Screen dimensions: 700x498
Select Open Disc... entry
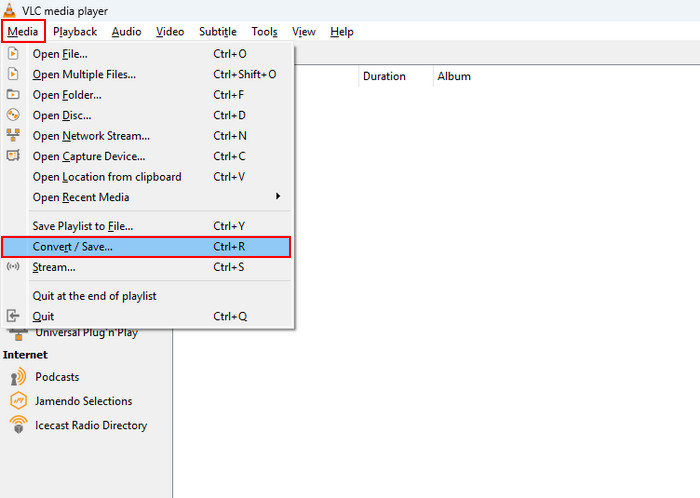[147, 116]
